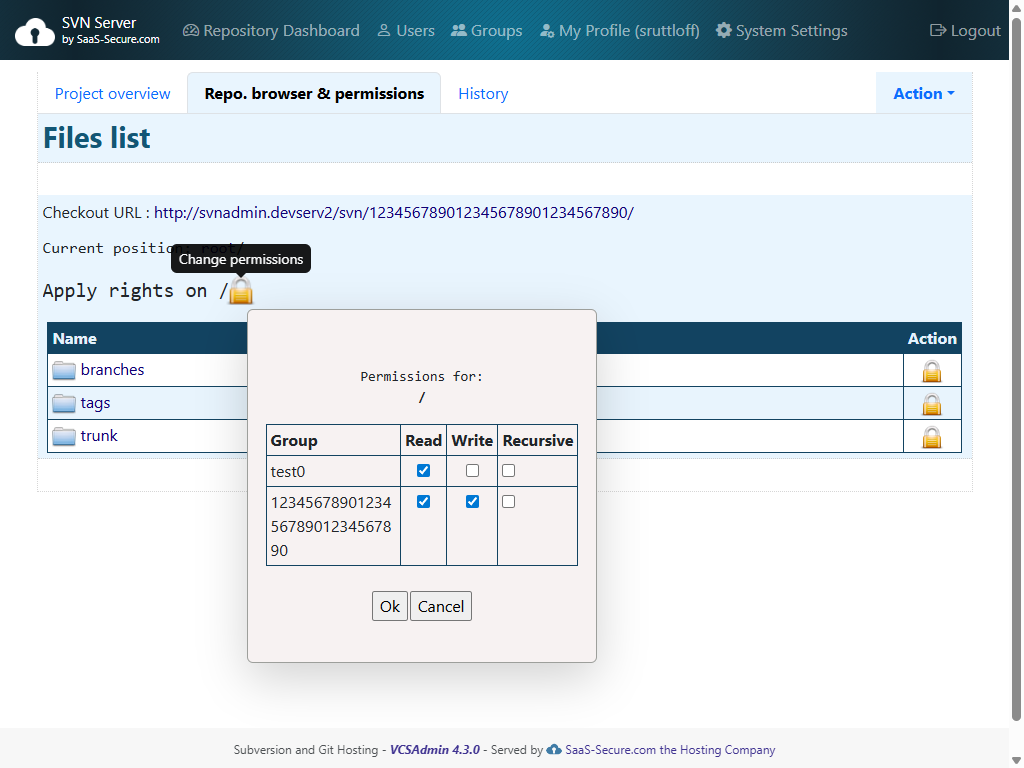Screen dimensions: 1024x768
Task: Click the scrollbar down arrow
Action: 1016,760
